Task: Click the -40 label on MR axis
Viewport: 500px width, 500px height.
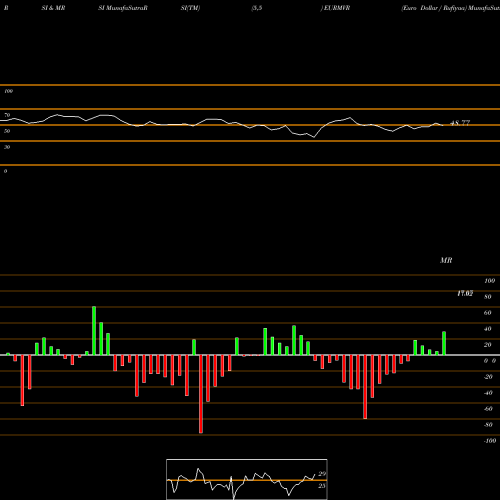Action: click(x=488, y=393)
